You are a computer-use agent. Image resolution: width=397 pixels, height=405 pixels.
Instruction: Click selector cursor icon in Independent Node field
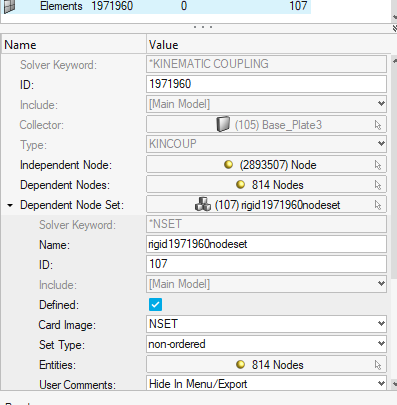click(x=378, y=165)
